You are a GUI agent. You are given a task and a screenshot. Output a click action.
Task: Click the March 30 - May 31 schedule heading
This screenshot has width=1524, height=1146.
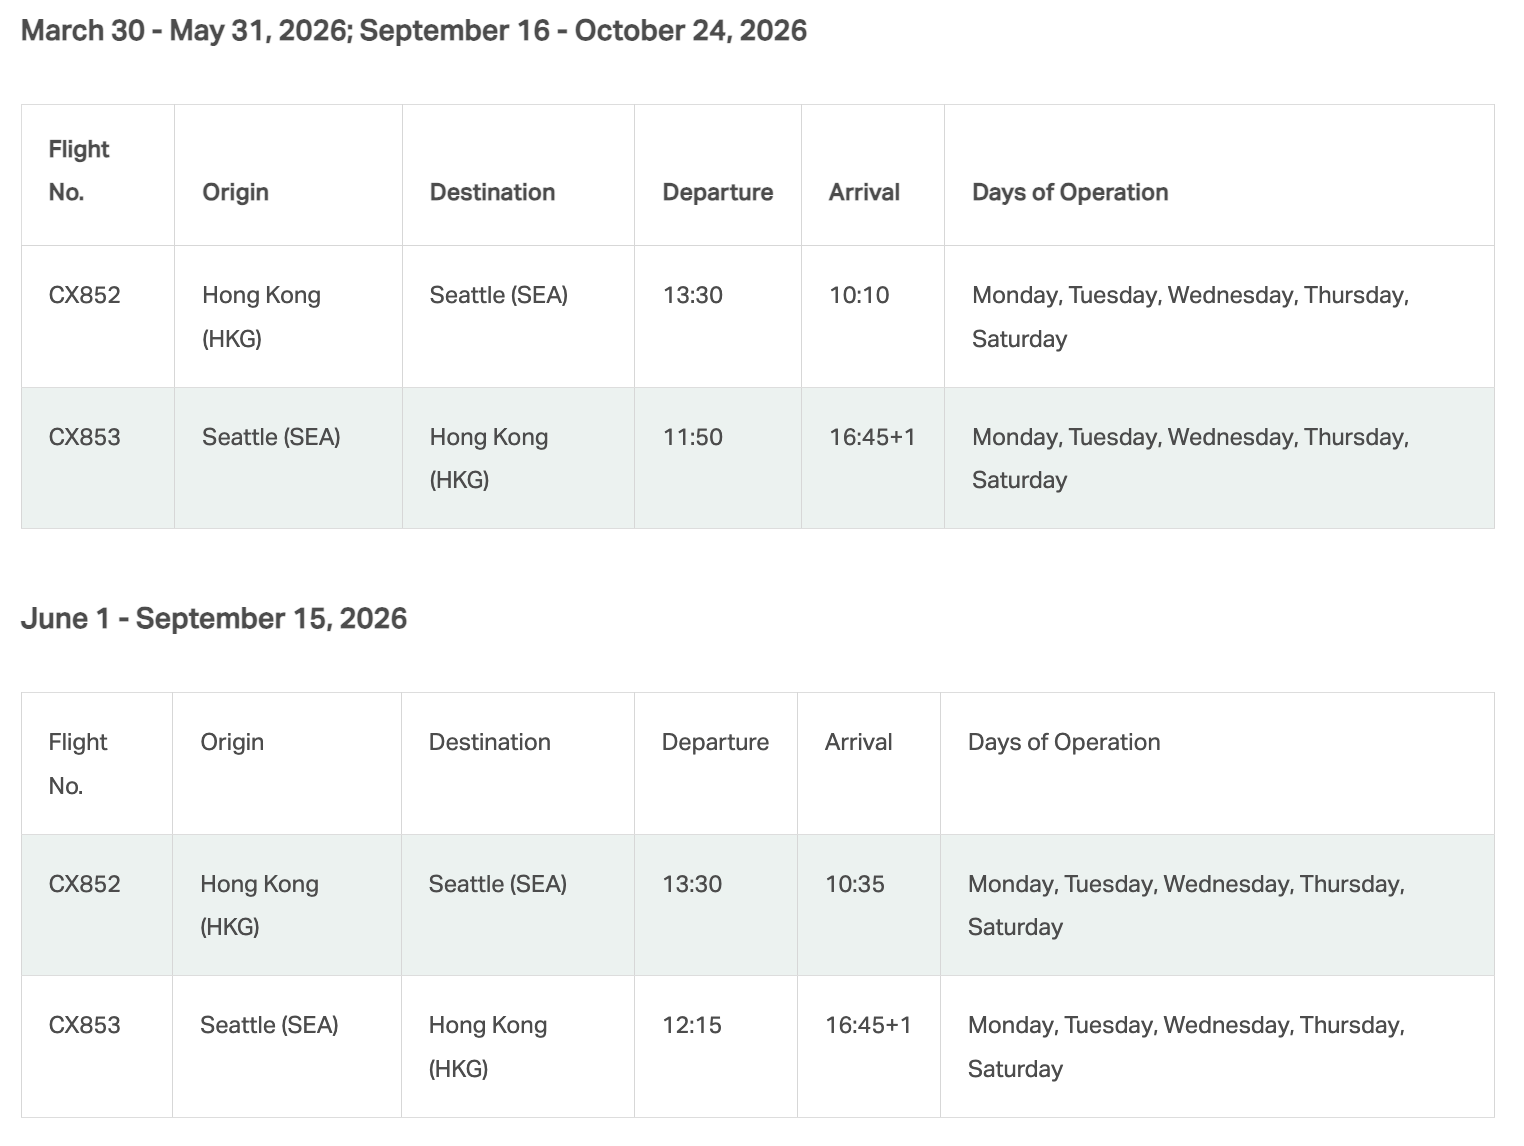(x=413, y=31)
